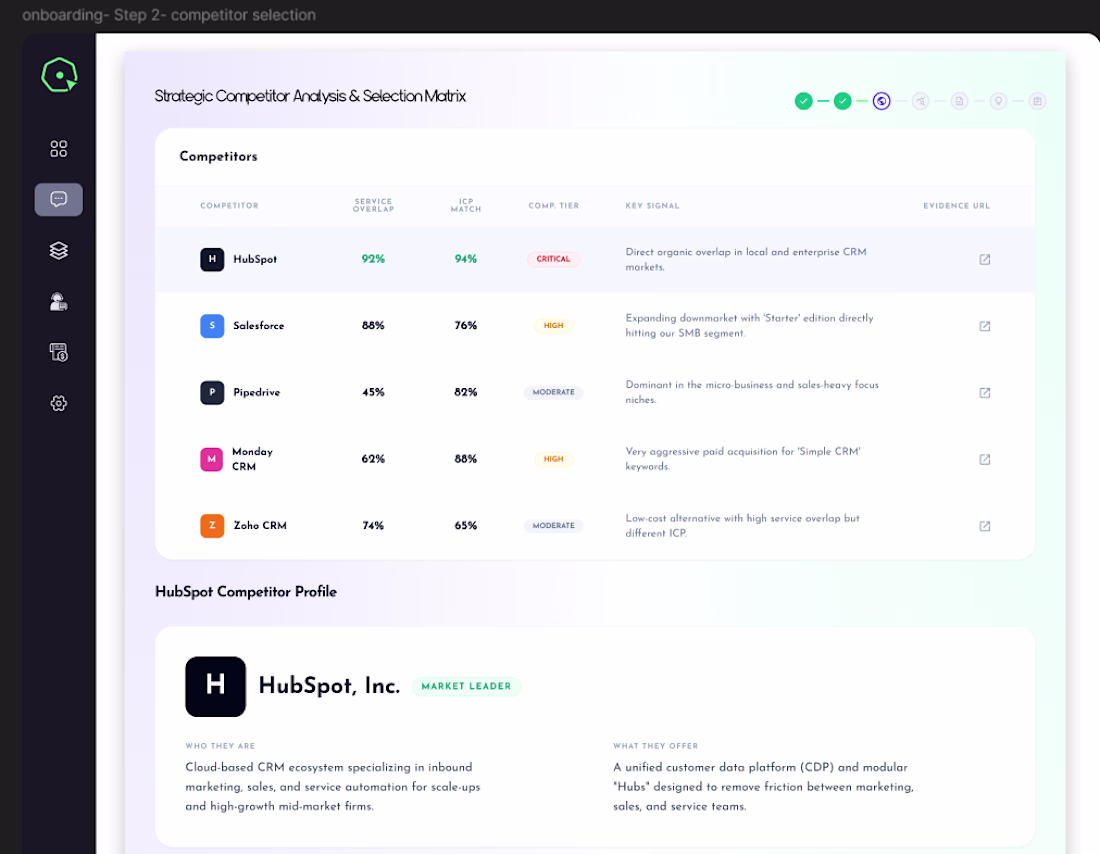Click Salesforce 88% service overlap value
1100x854 pixels.
coord(373,326)
